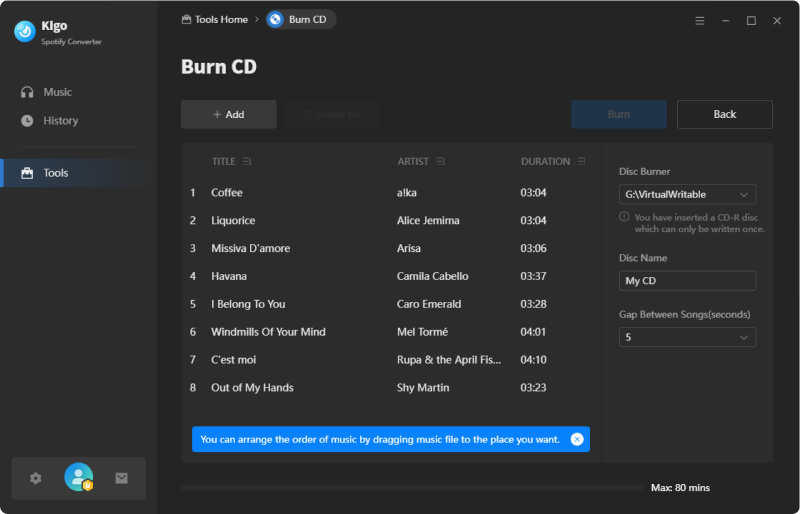800x514 pixels.
Task: Open the Disc Burner dropdown
Action: tap(687, 194)
